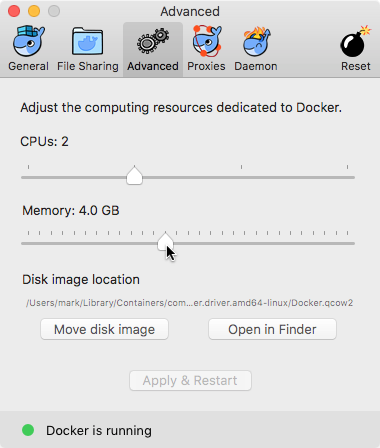Select the File Sharing folder icon
Image resolution: width=380 pixels, height=448 pixels.
pos(87,41)
